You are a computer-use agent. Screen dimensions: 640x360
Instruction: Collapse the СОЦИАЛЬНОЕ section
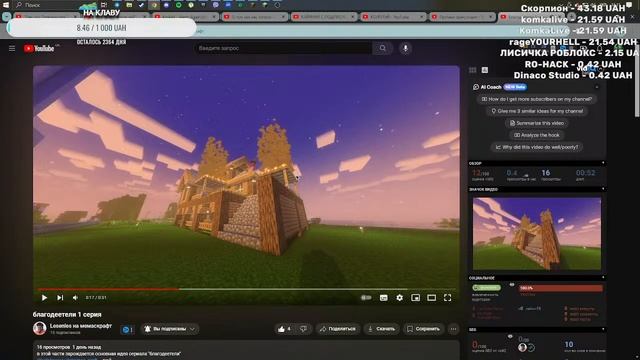[x=603, y=278]
